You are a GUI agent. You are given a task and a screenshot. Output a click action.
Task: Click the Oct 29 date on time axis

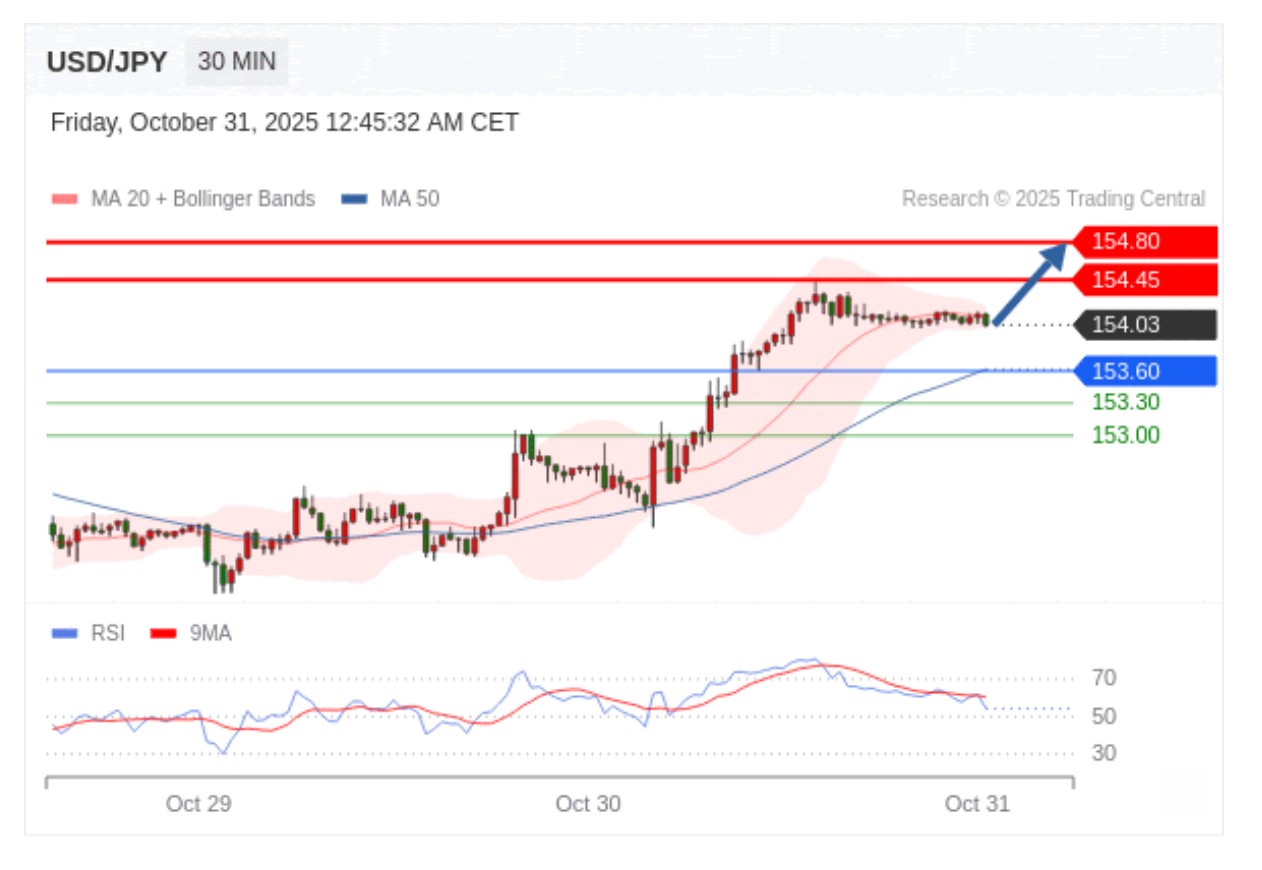(199, 804)
